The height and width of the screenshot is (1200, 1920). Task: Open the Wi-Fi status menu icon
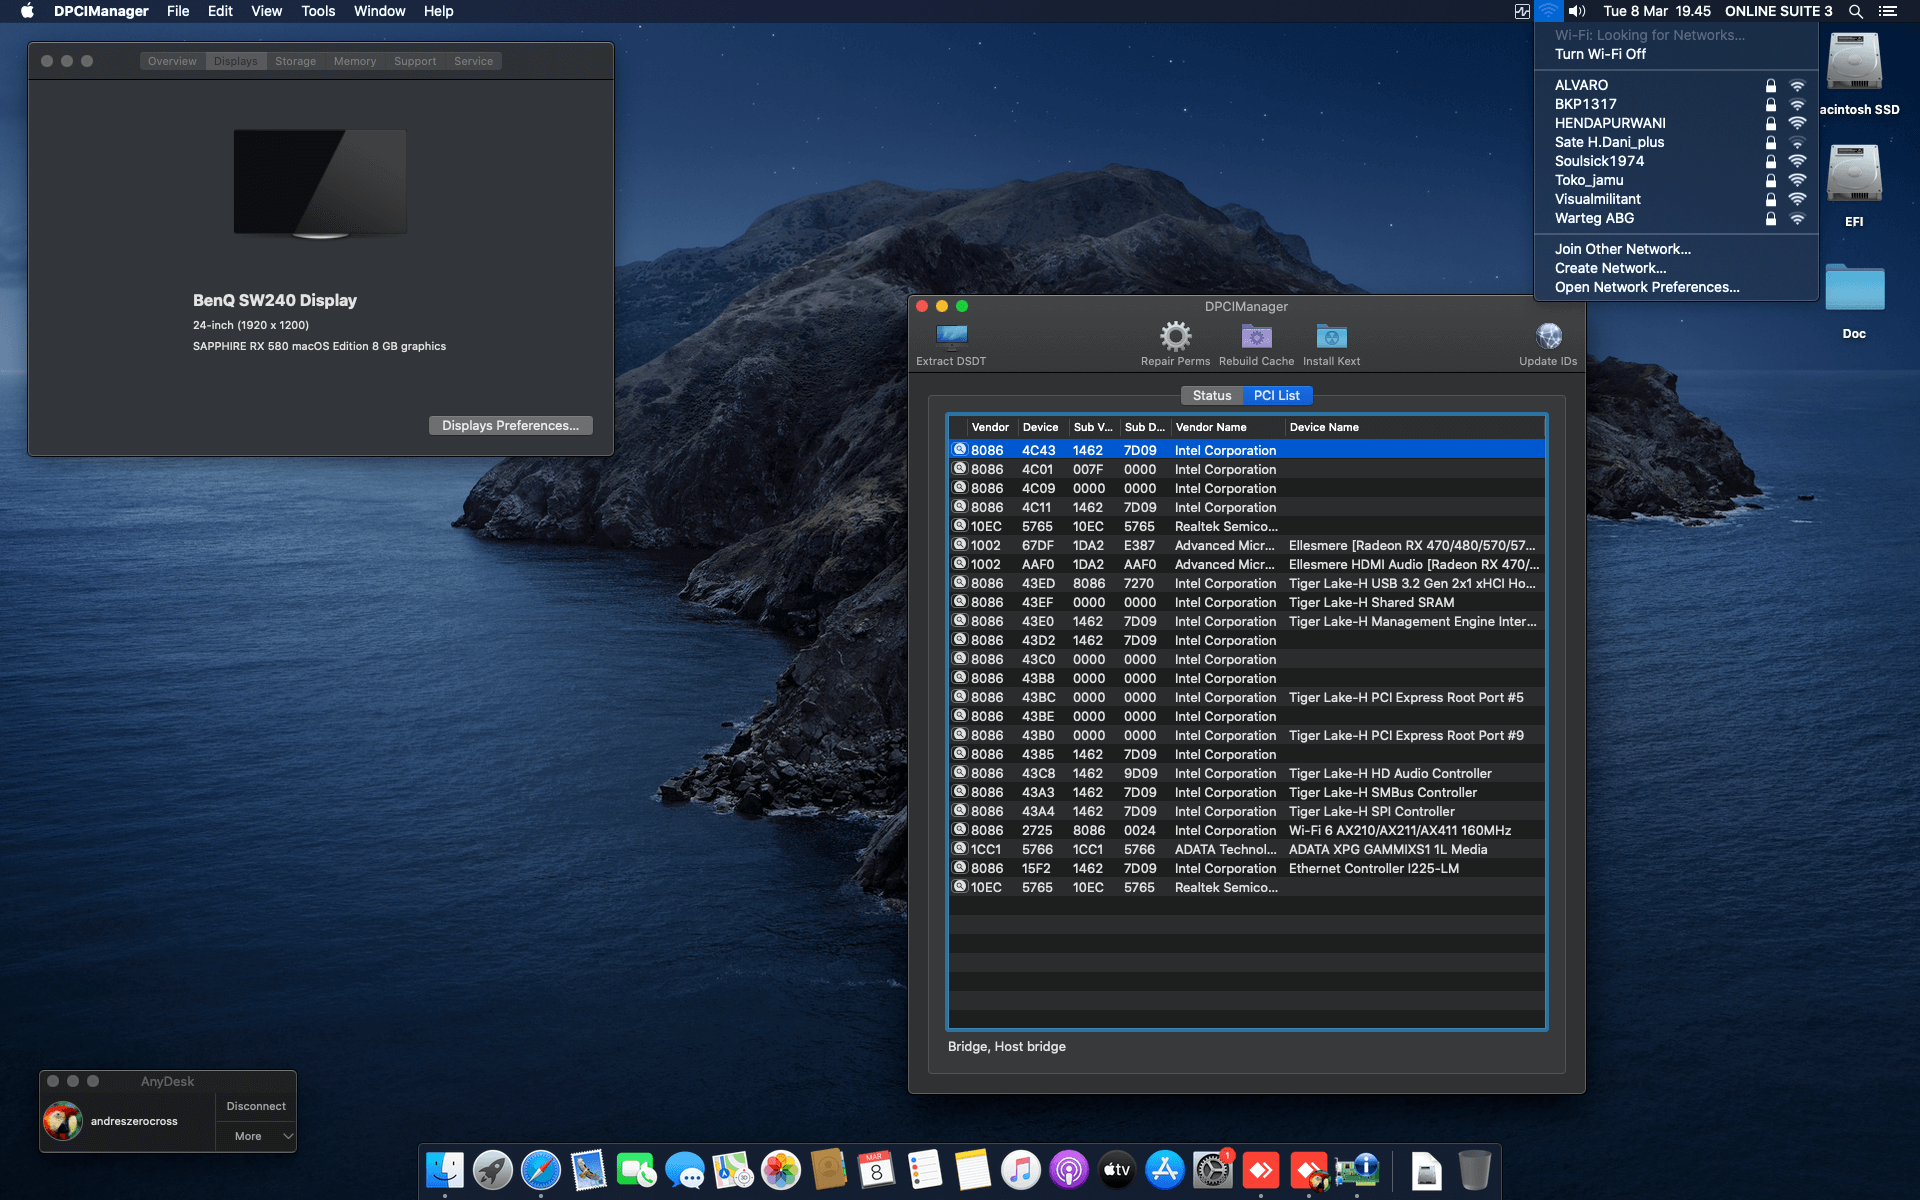click(x=1549, y=11)
